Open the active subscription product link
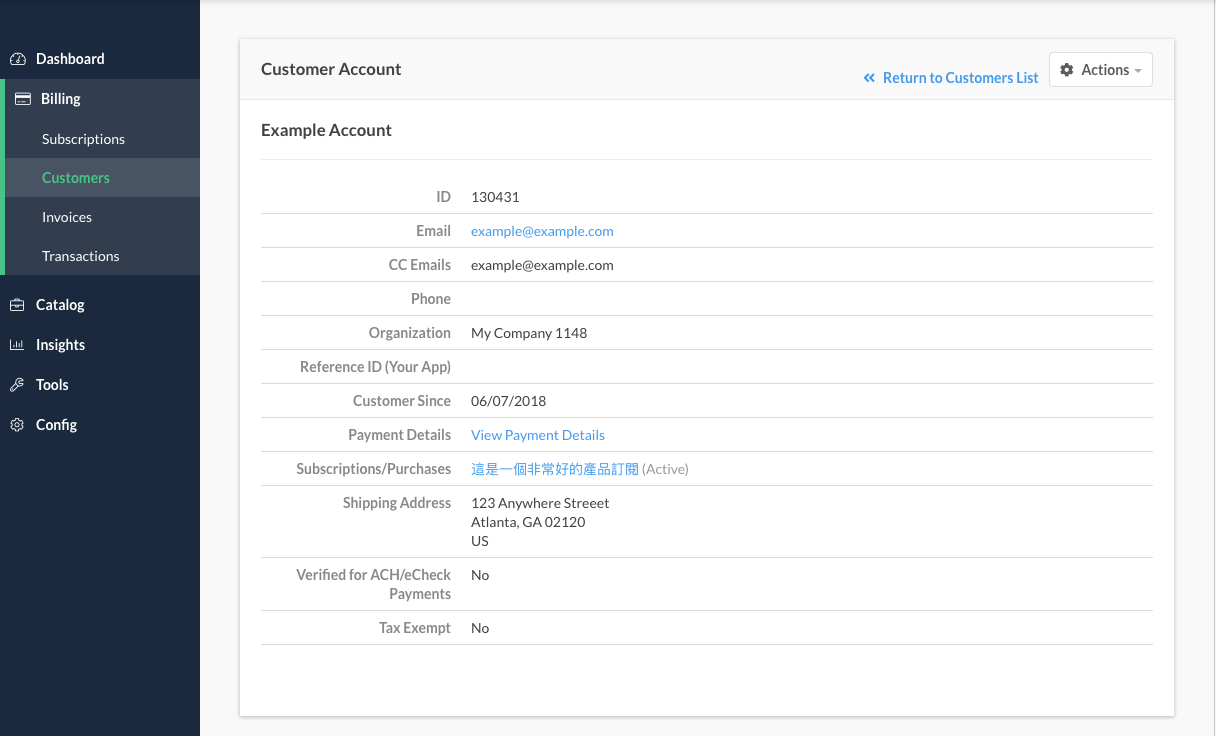This screenshot has width=1216, height=736. click(554, 469)
